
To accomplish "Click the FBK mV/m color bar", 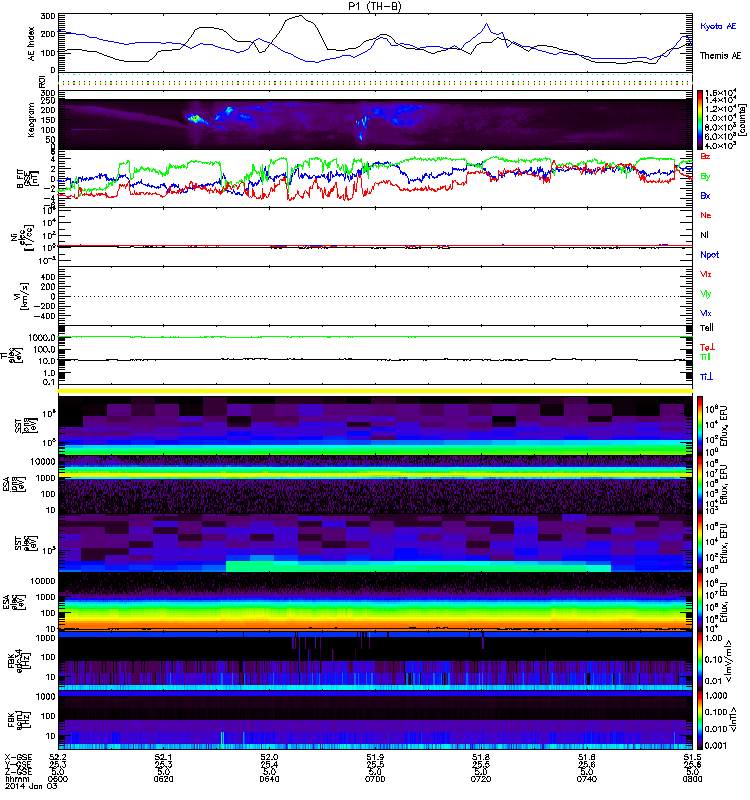I will point(700,661).
